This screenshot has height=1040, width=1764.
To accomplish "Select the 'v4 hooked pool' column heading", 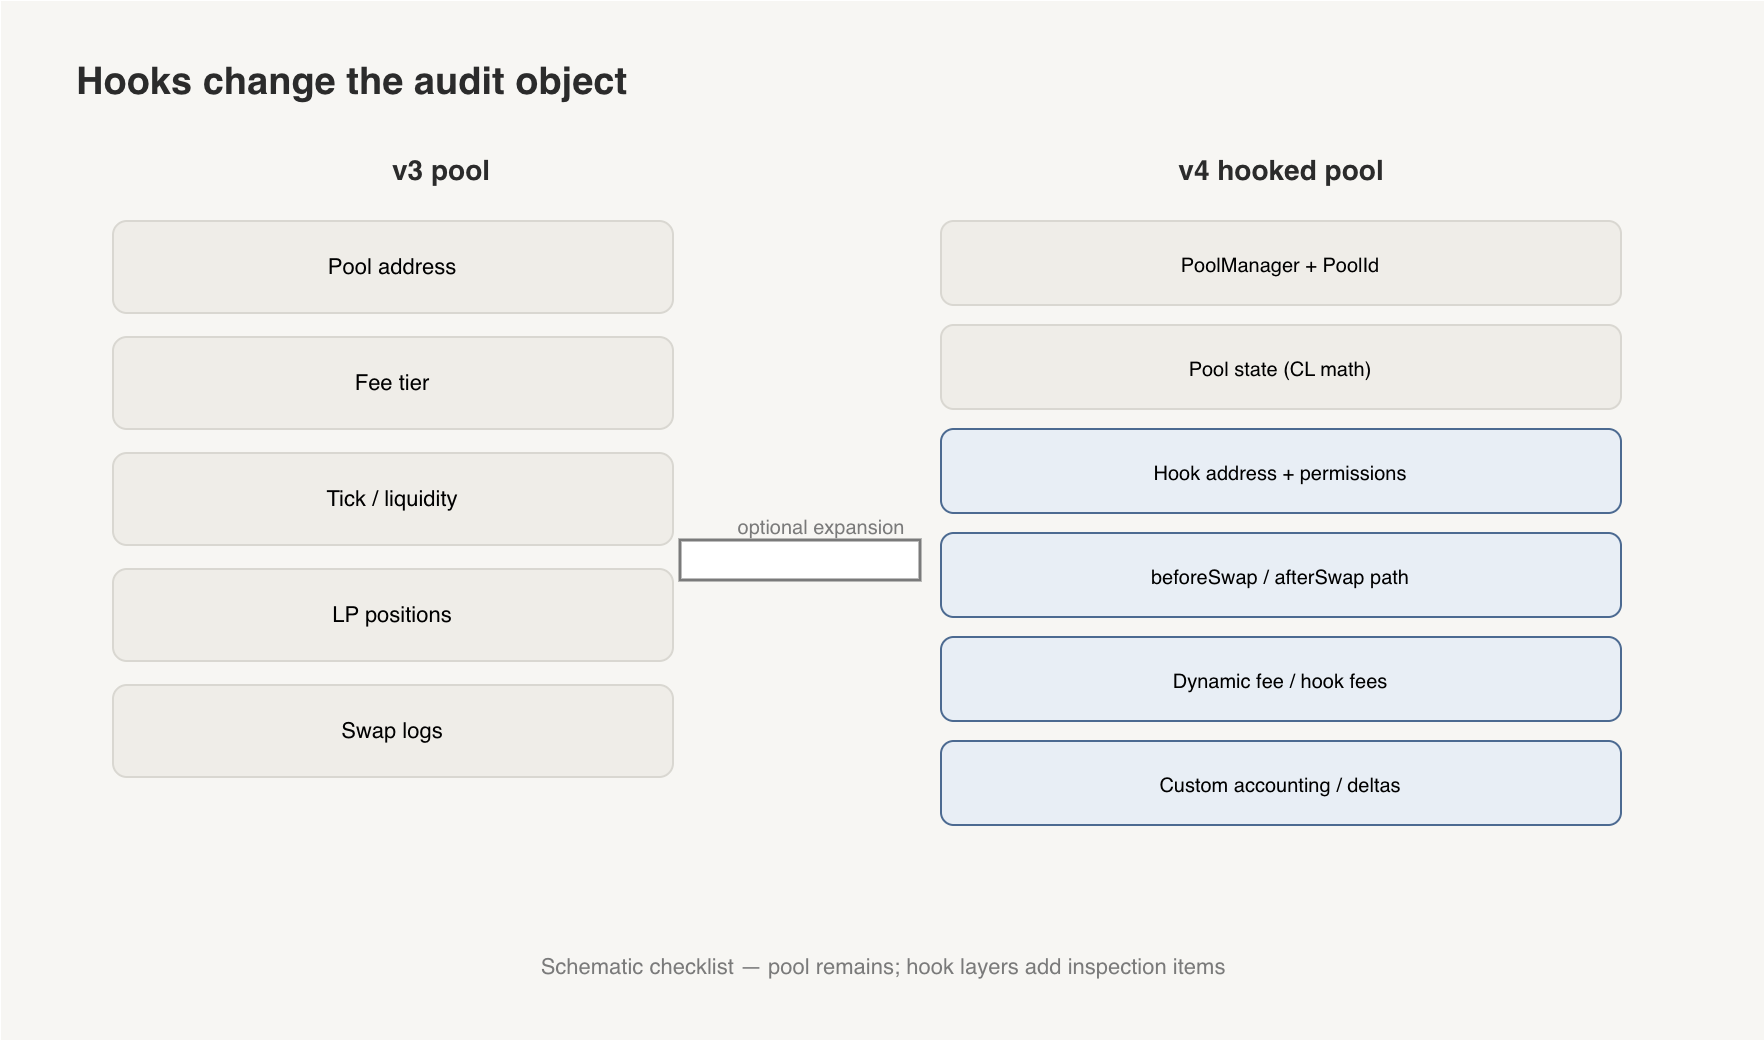I will pyautogui.click(x=1281, y=171).
